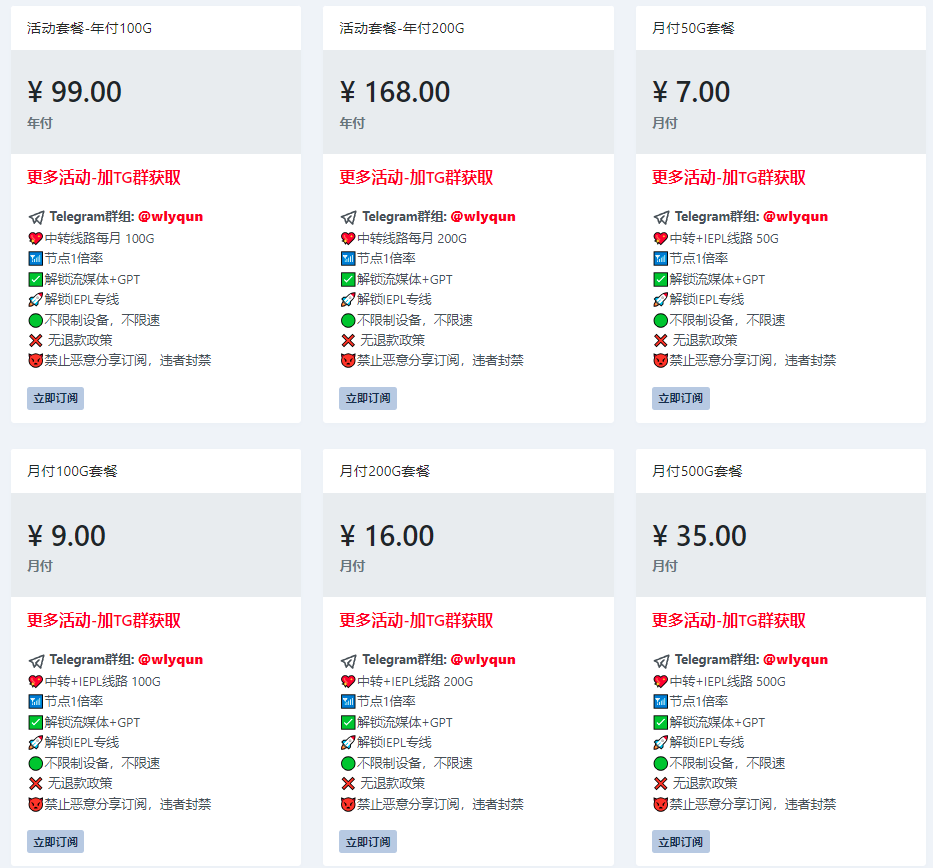Click the heart icon next to 中转+IEPL线路 200G
933x868 pixels.
[x=348, y=681]
